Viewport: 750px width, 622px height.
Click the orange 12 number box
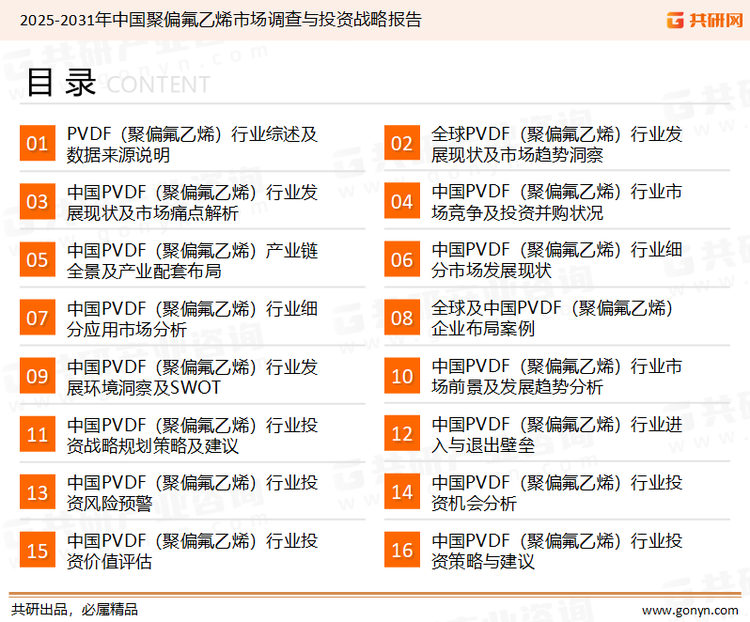click(x=402, y=434)
